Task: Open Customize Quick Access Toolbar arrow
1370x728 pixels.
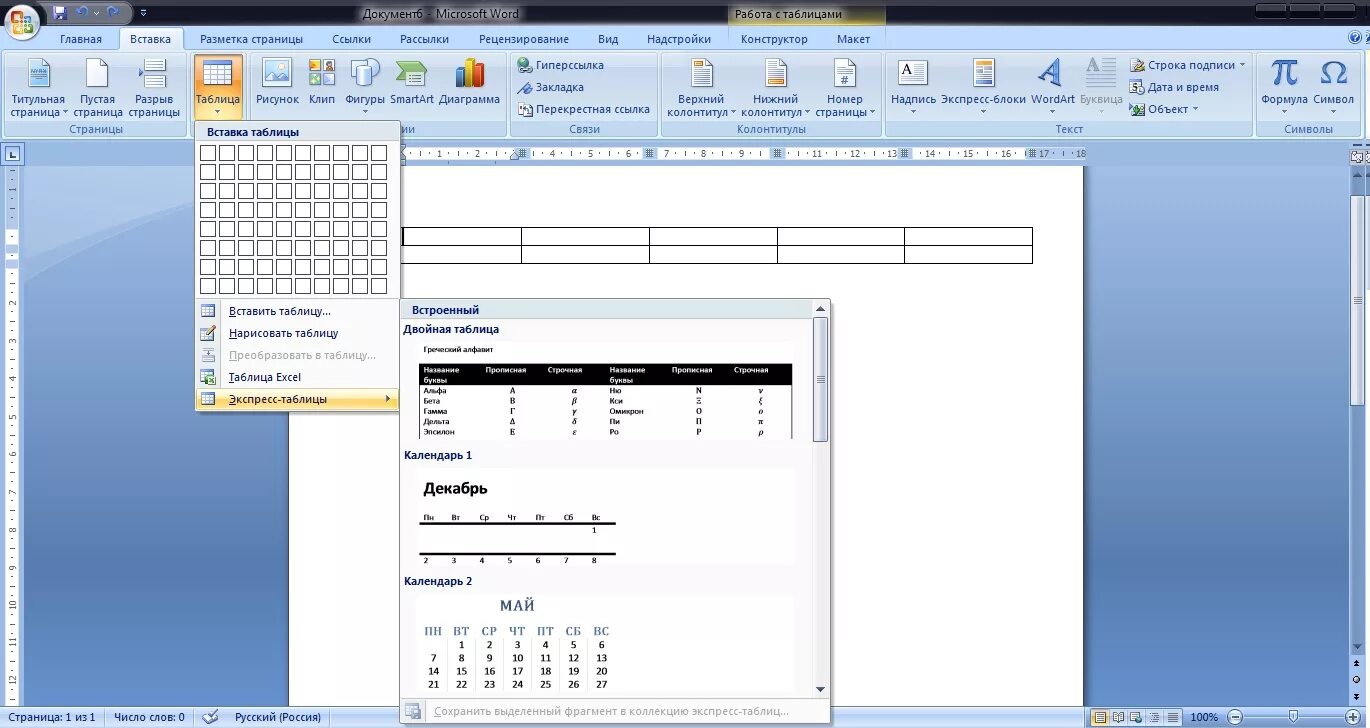Action: pyautogui.click(x=144, y=13)
